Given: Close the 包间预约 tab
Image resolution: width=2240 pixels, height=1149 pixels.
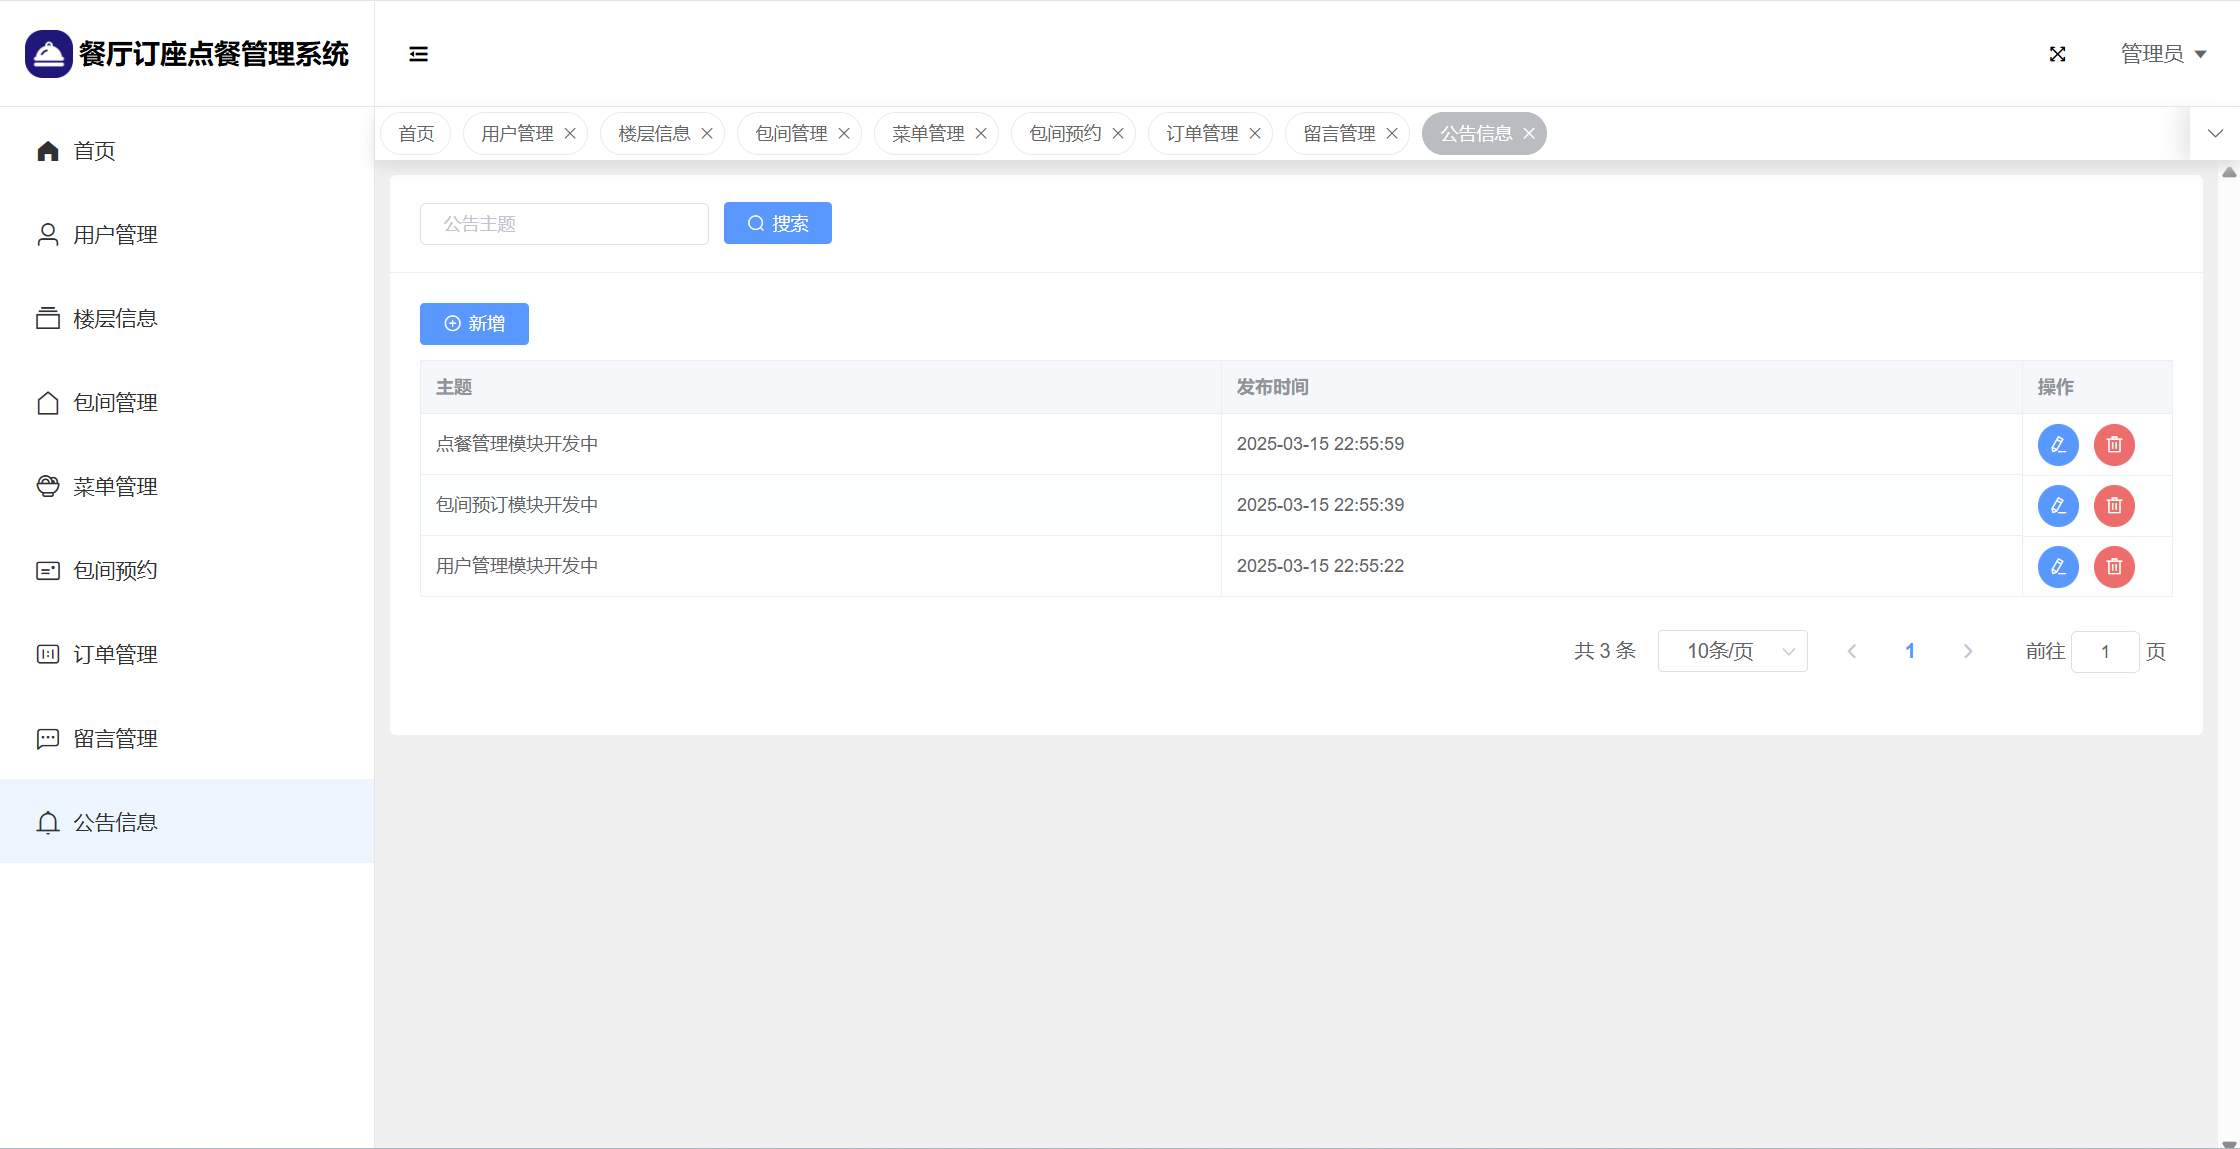Looking at the screenshot, I should (x=1118, y=134).
